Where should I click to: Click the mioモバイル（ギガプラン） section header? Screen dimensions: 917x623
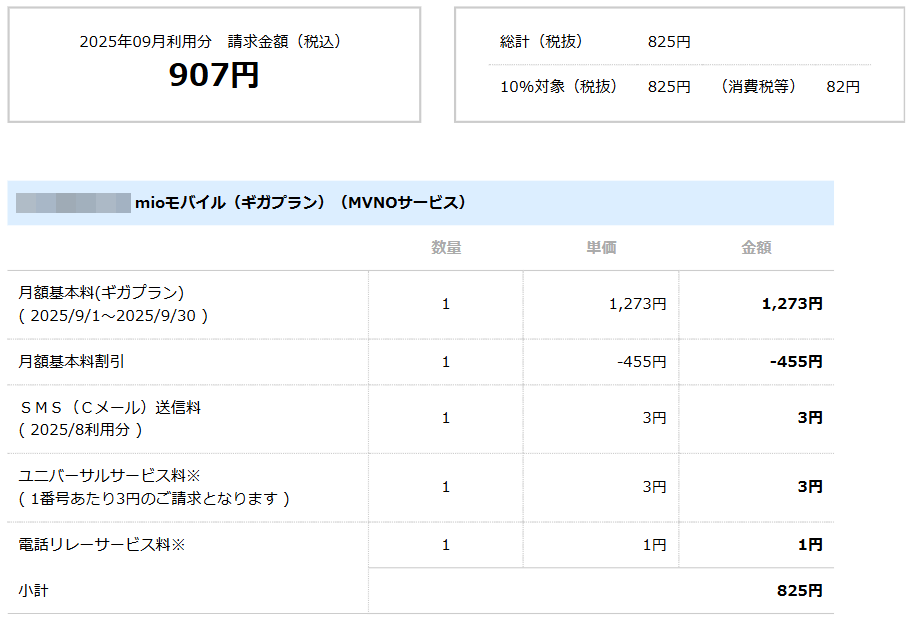(301, 203)
